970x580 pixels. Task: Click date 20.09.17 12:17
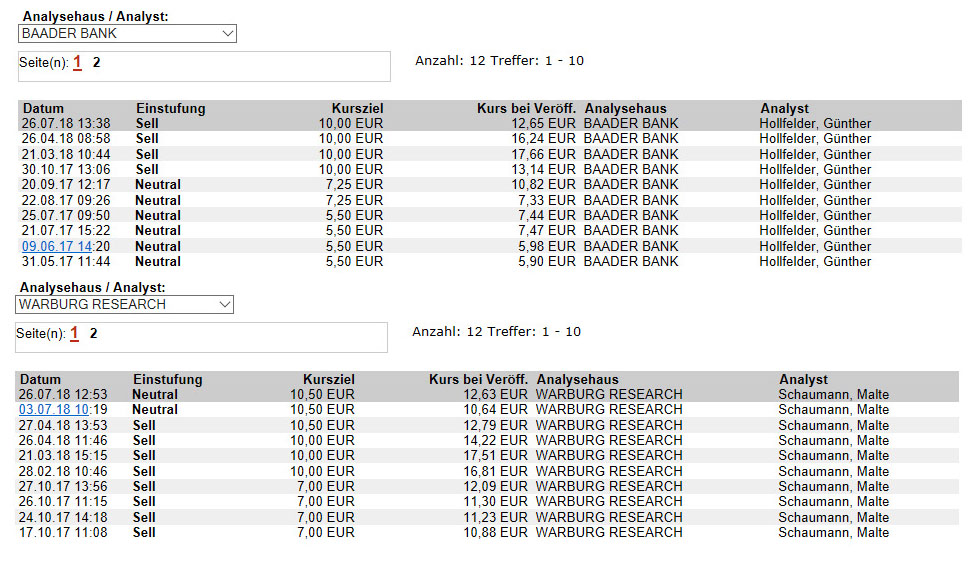point(66,184)
